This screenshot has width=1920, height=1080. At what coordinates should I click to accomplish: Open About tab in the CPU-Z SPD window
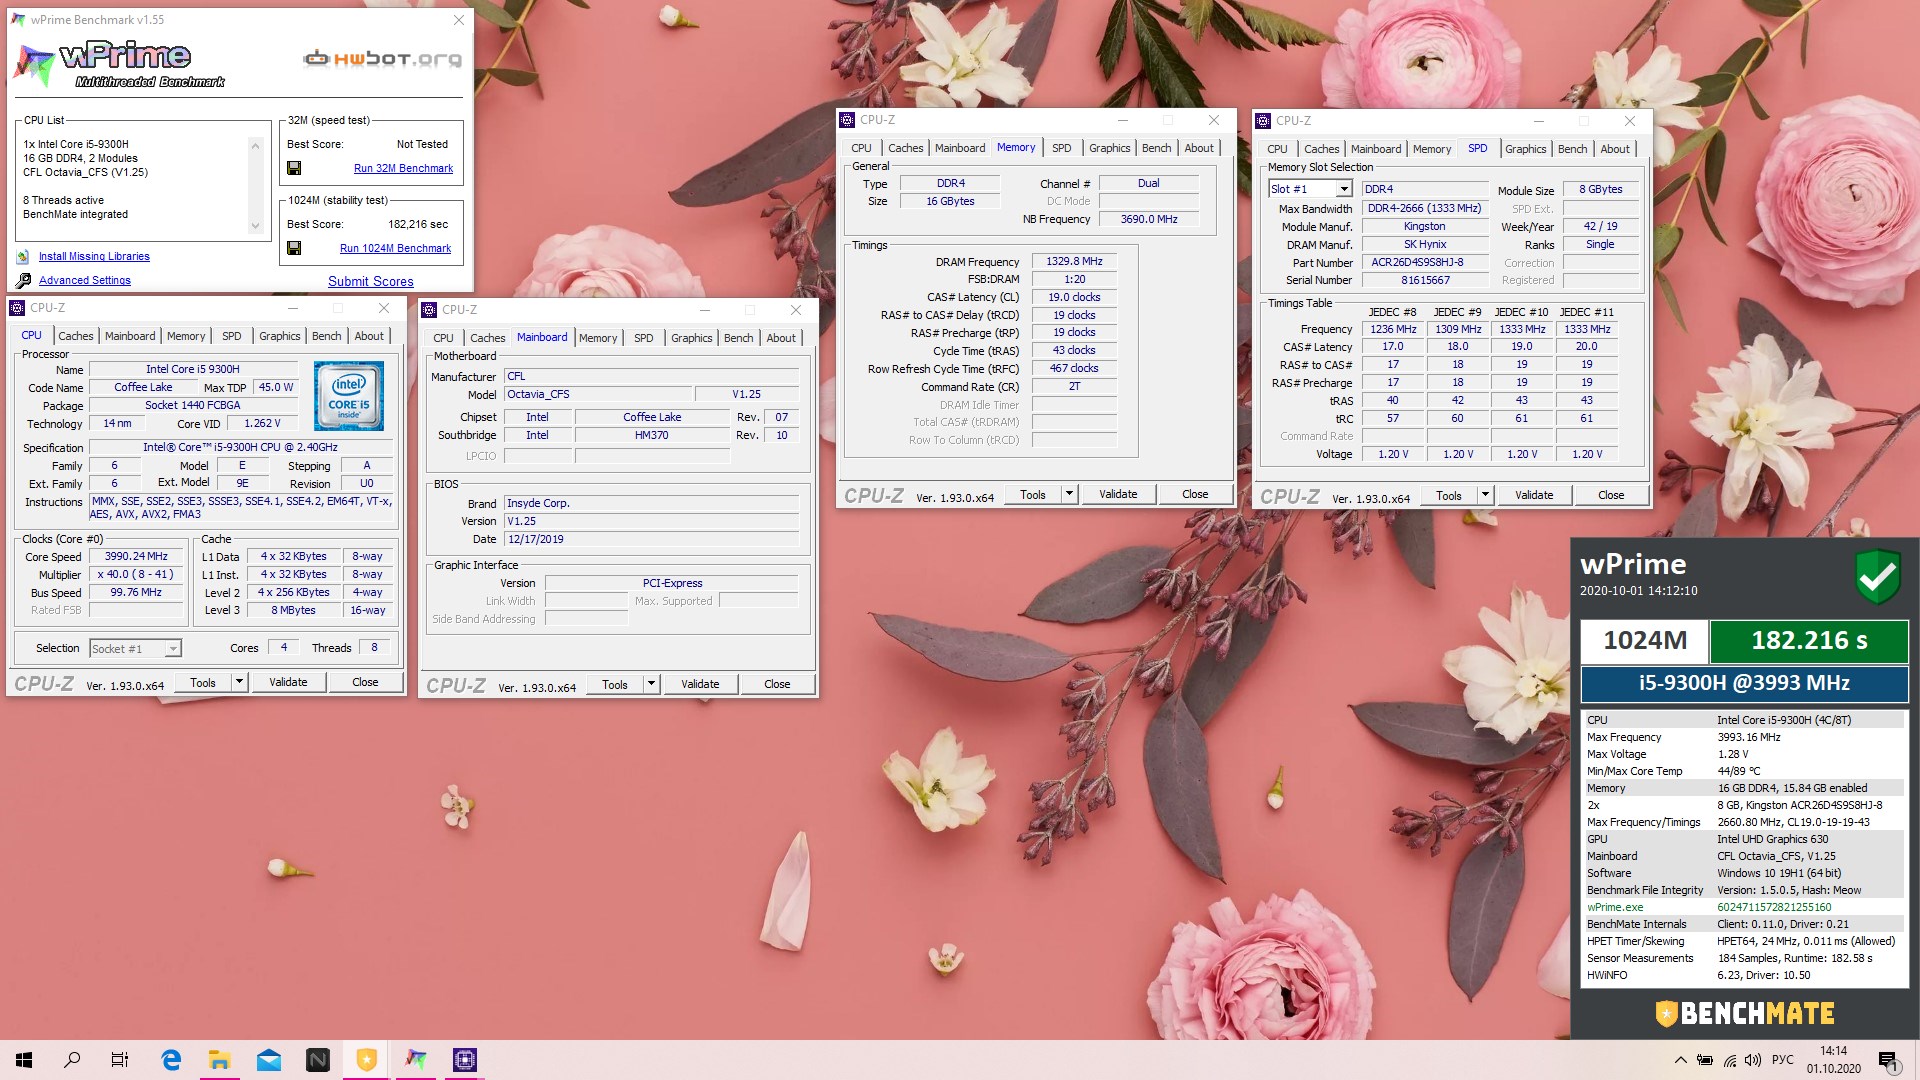coord(1615,149)
